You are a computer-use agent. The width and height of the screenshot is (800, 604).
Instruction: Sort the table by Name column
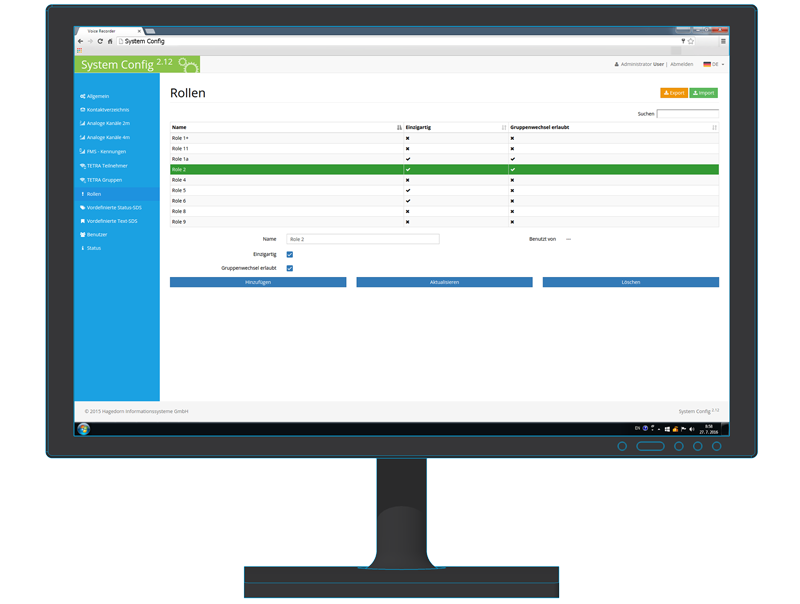point(399,128)
